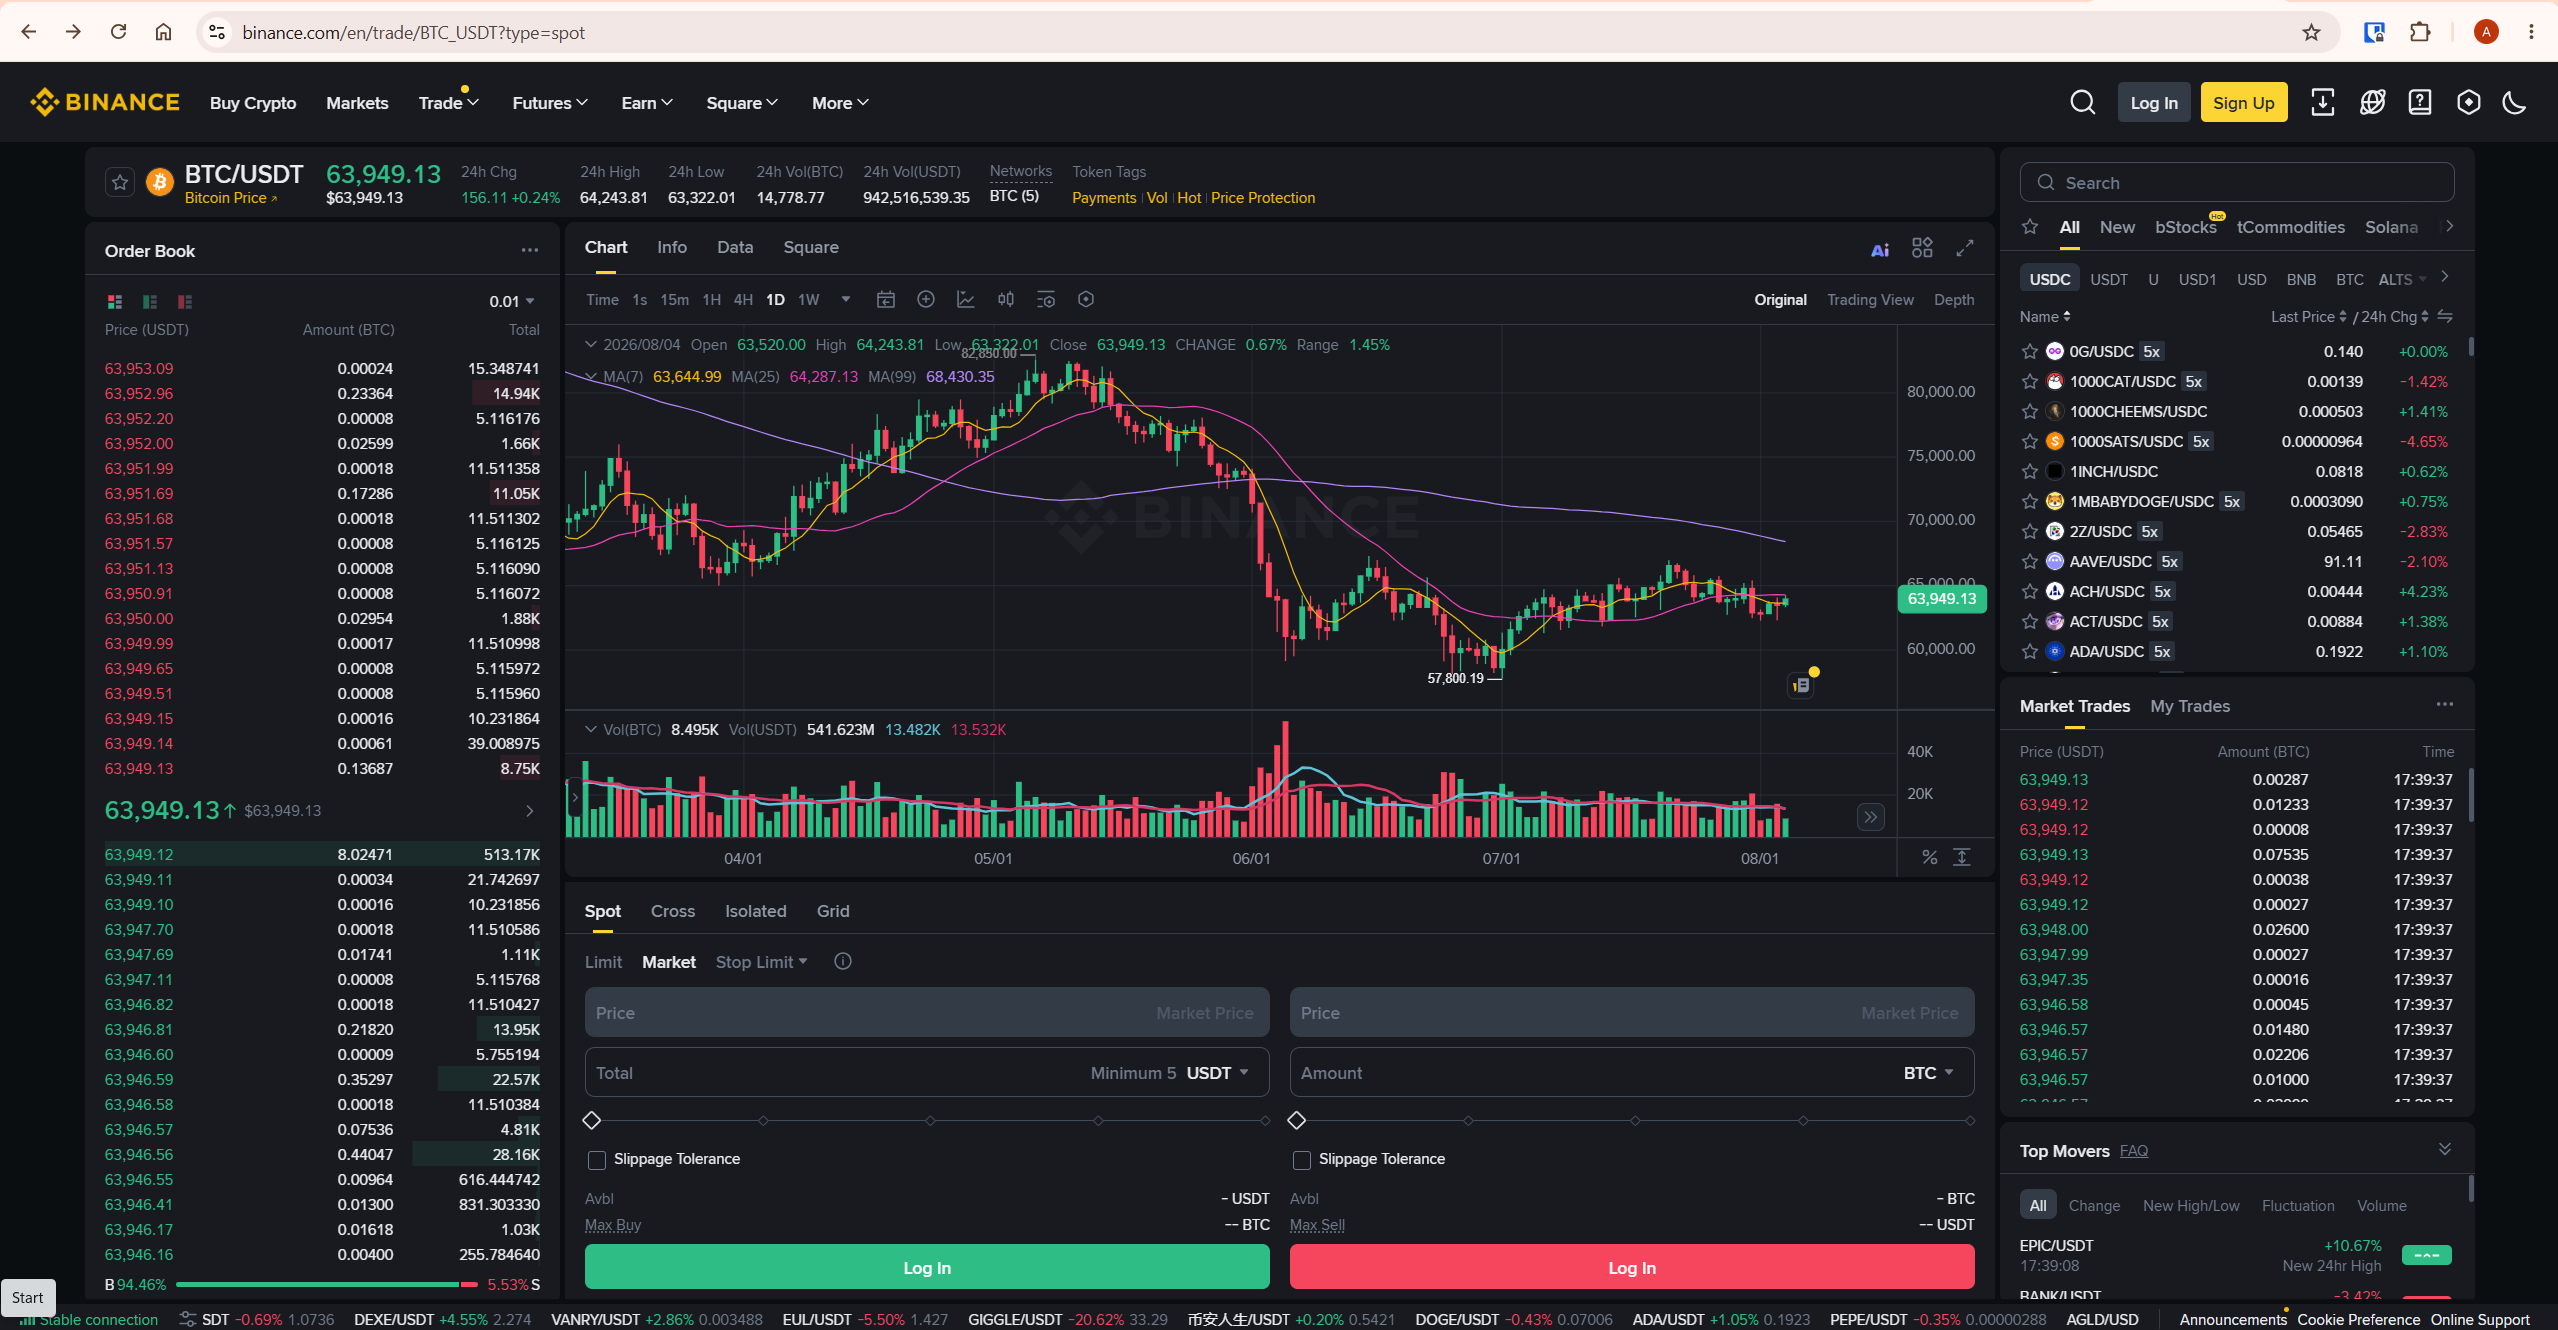Open Market Trades more options
Viewport: 2558px width, 1330px height.
(x=2445, y=705)
